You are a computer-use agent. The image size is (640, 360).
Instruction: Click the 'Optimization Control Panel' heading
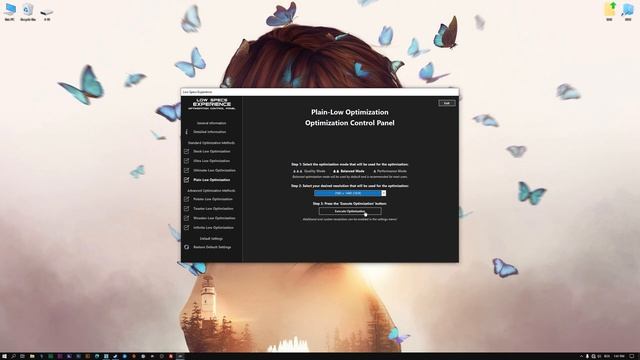click(x=350, y=123)
